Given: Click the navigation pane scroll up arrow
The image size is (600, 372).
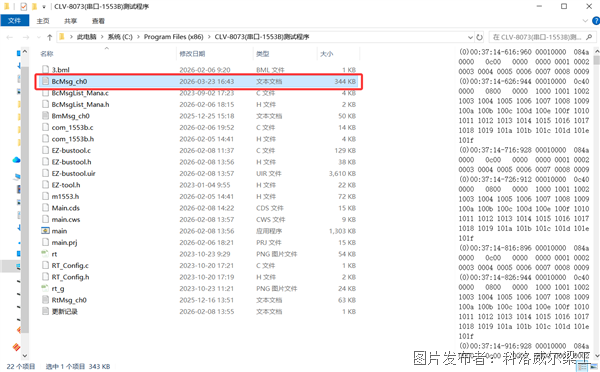Looking at the screenshot, I should pos(25,51).
